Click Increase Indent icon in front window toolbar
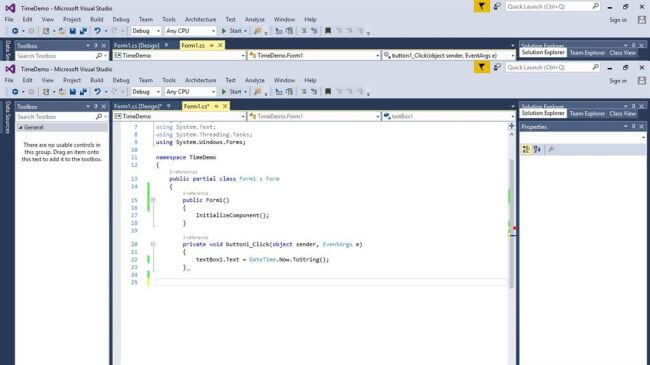Image resolution: width=650 pixels, height=365 pixels. click(x=289, y=92)
